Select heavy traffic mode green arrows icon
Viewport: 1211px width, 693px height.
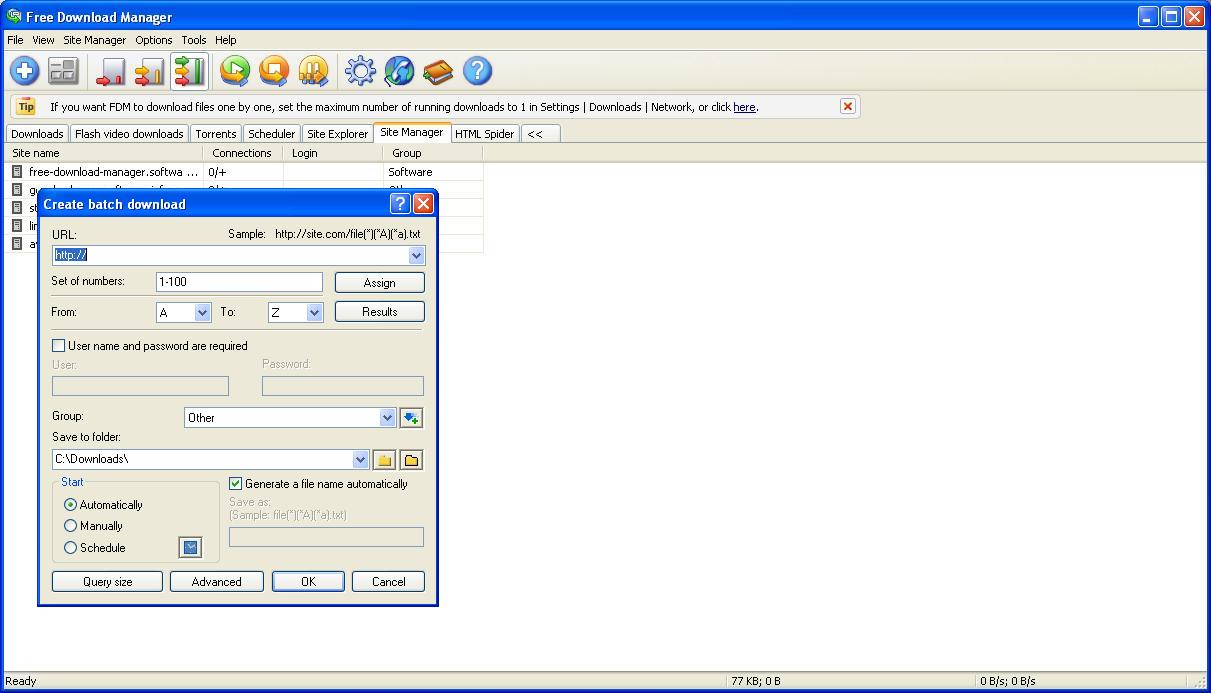pyautogui.click(x=189, y=70)
